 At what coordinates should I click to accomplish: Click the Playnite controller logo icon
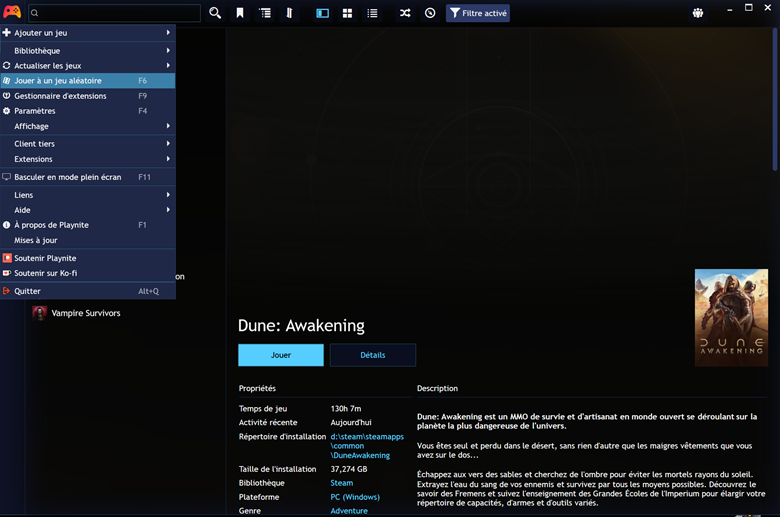pos(12,13)
